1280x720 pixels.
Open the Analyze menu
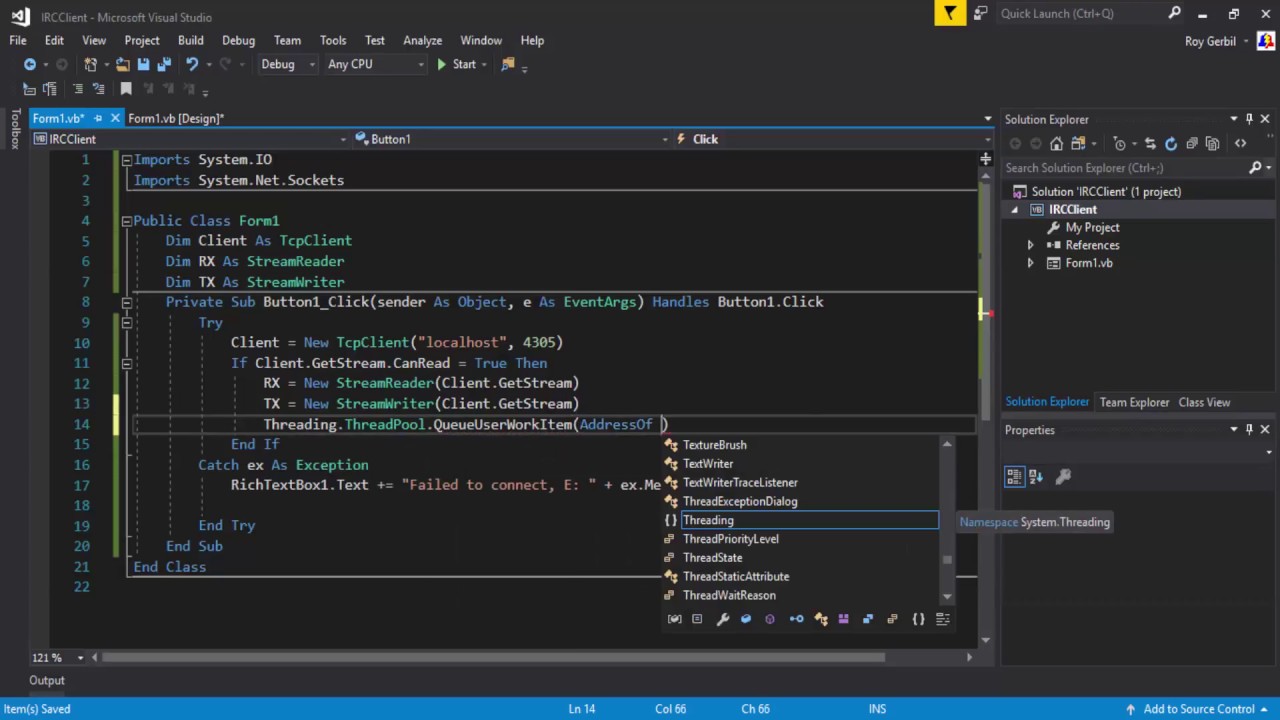[422, 40]
